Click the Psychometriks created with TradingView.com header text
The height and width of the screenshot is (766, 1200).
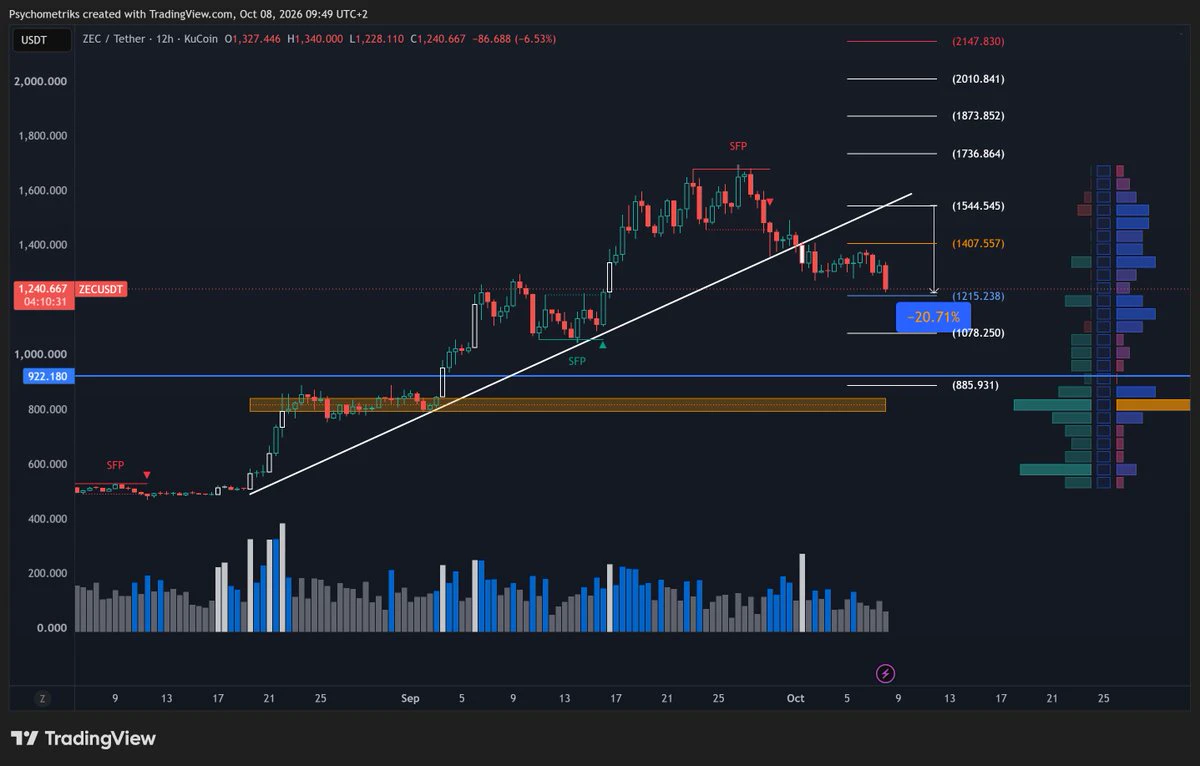click(x=122, y=14)
